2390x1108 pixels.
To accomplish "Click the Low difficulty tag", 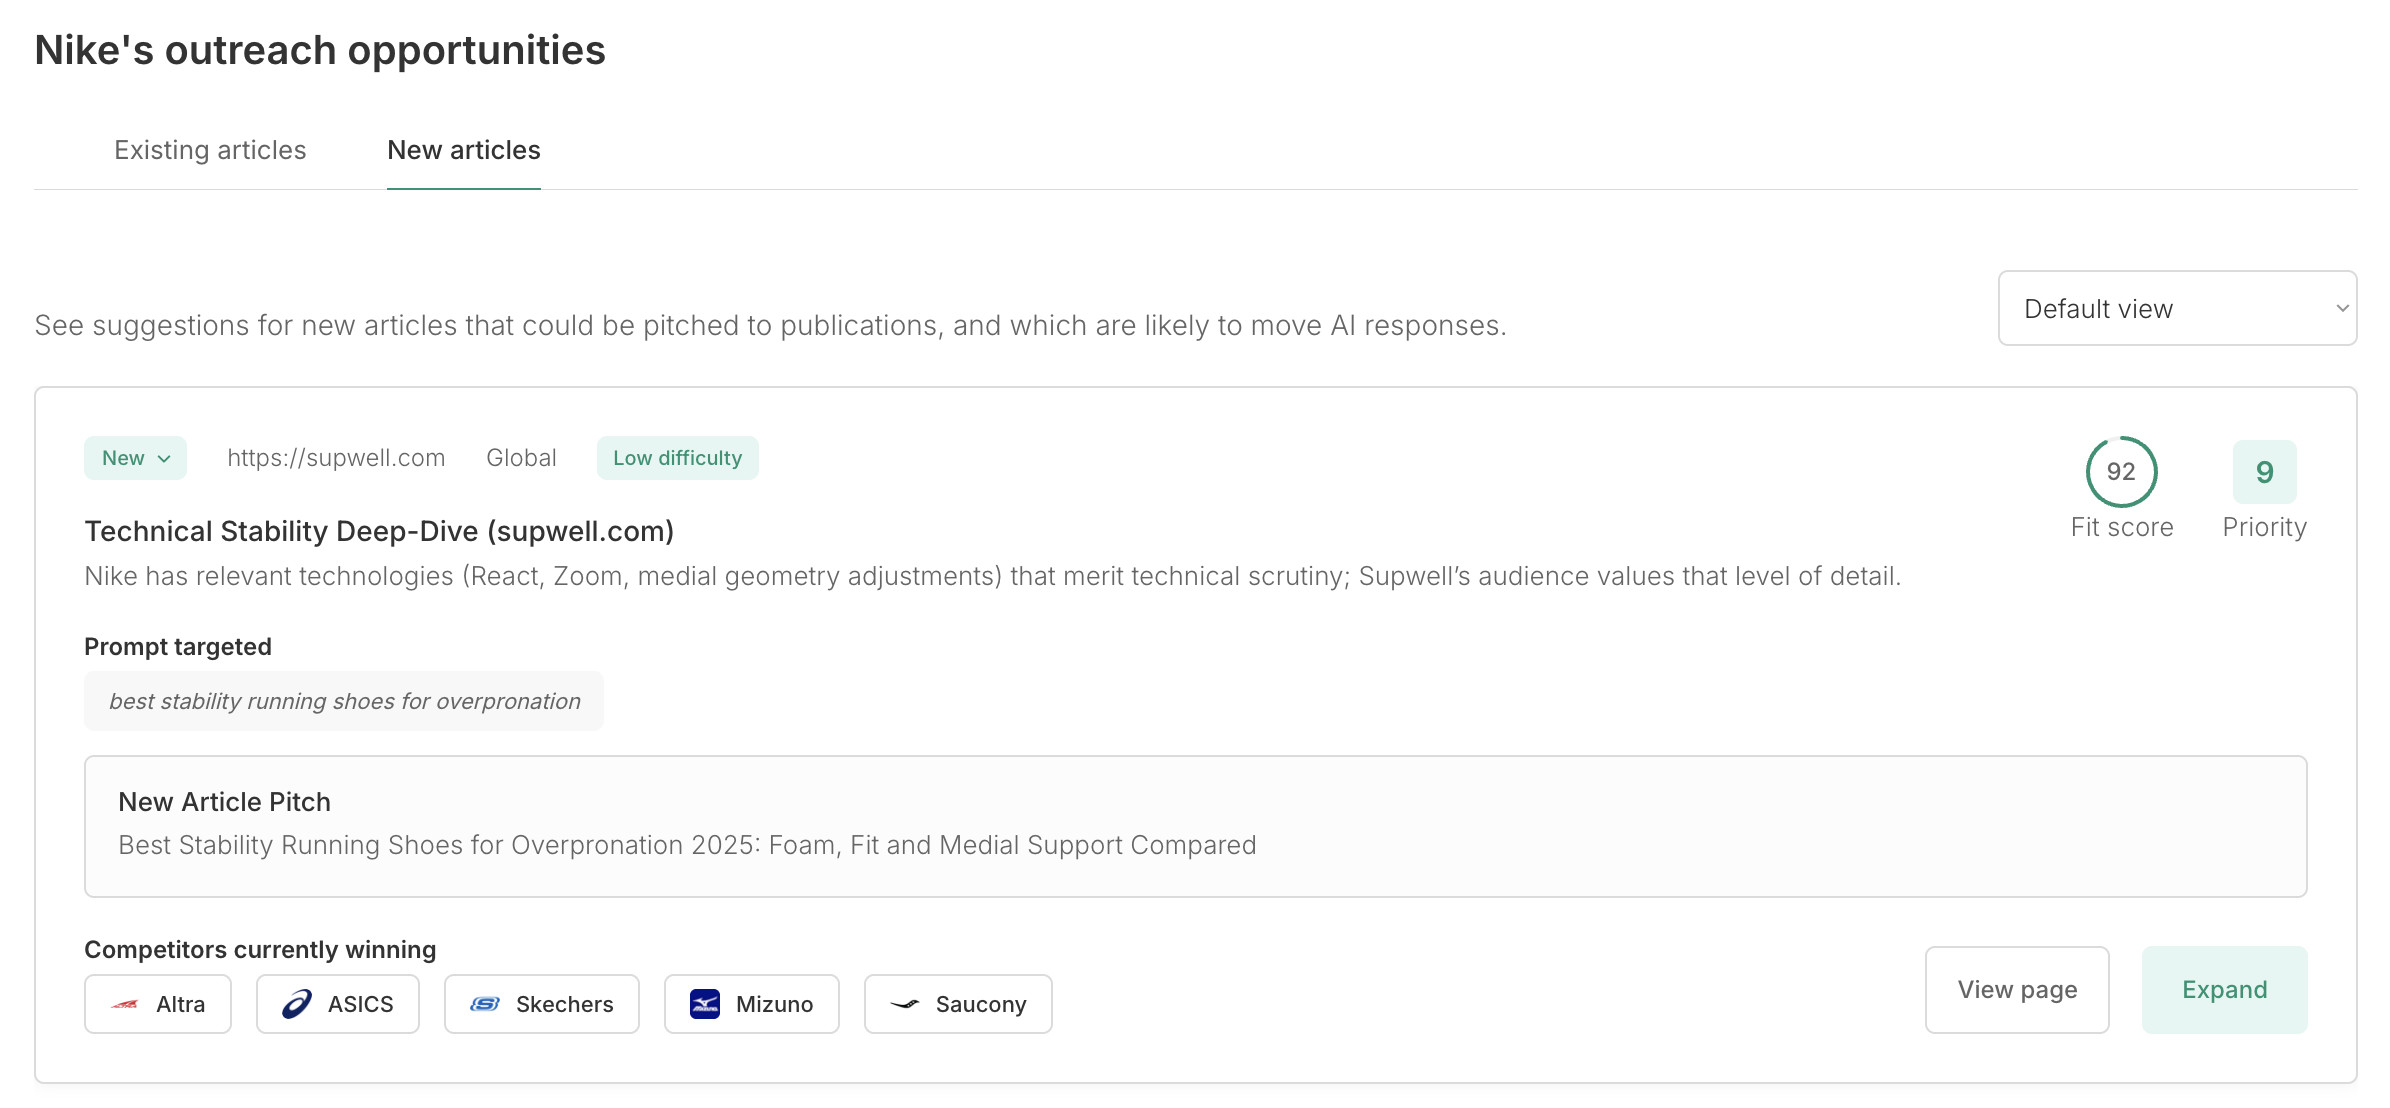I will coord(677,458).
